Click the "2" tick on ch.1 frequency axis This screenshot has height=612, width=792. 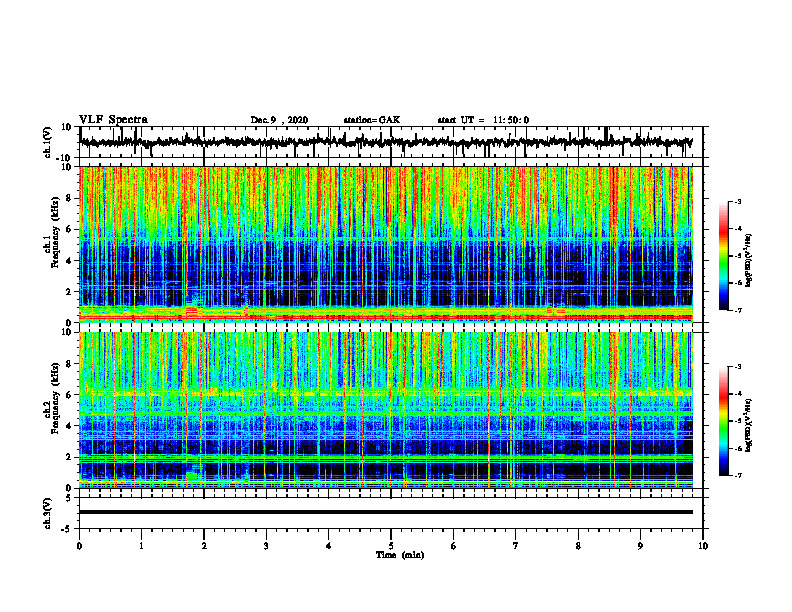[x=70, y=291]
